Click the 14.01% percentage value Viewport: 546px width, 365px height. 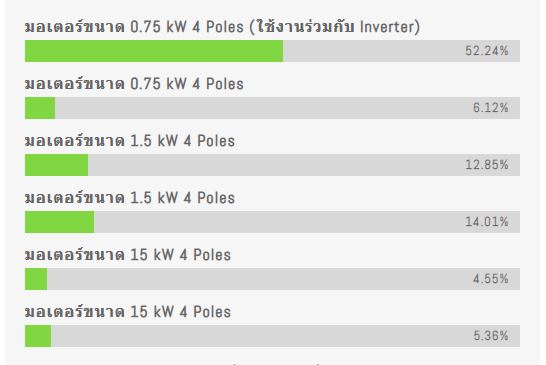(486, 222)
